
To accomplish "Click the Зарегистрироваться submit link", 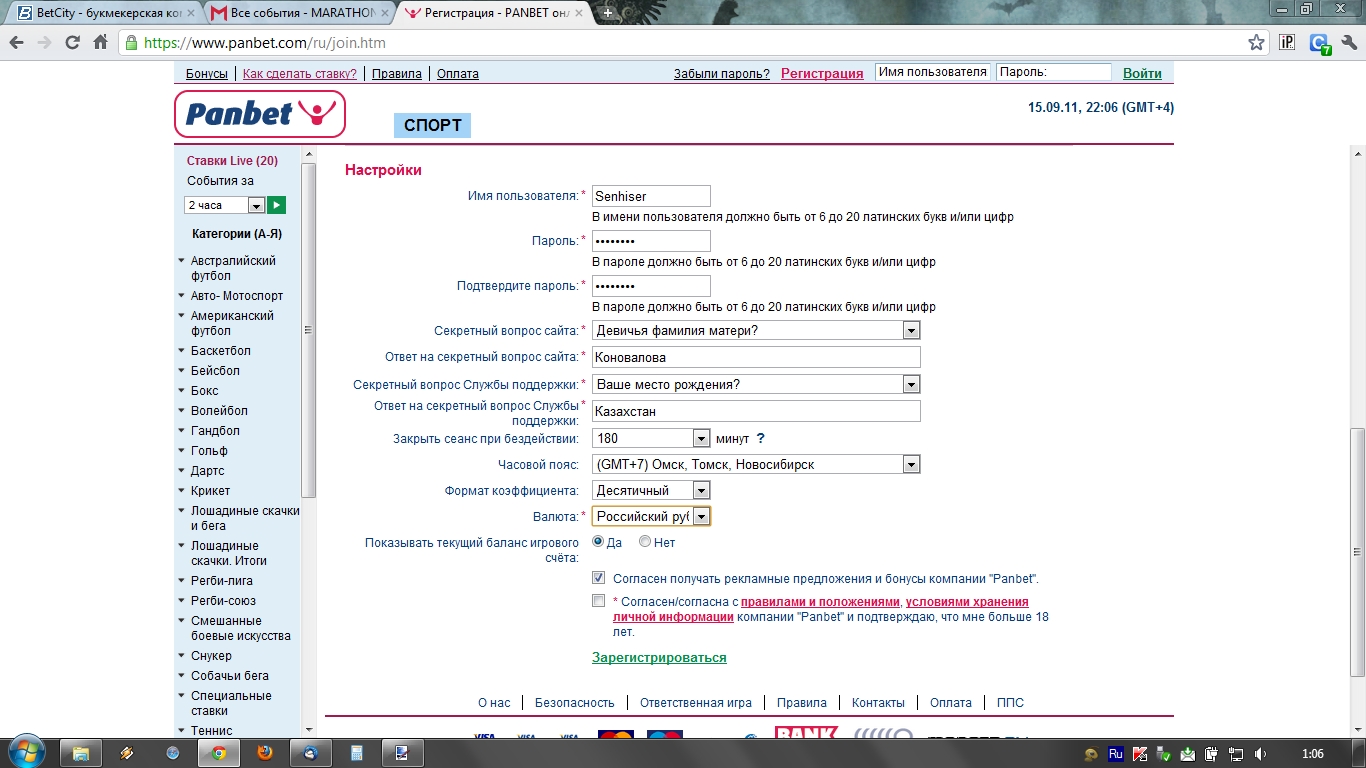I will click(x=659, y=658).
